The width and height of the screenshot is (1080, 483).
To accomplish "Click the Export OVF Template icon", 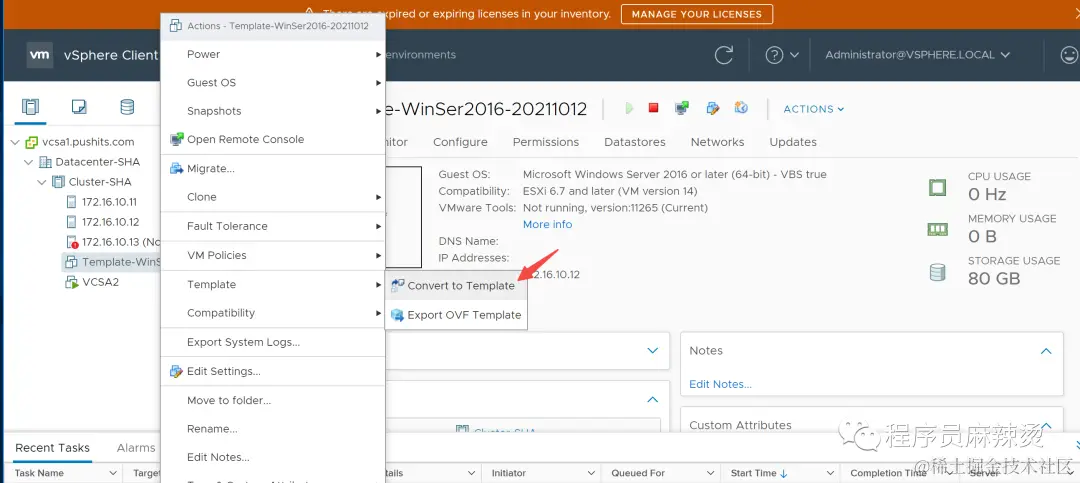I will click(x=397, y=315).
